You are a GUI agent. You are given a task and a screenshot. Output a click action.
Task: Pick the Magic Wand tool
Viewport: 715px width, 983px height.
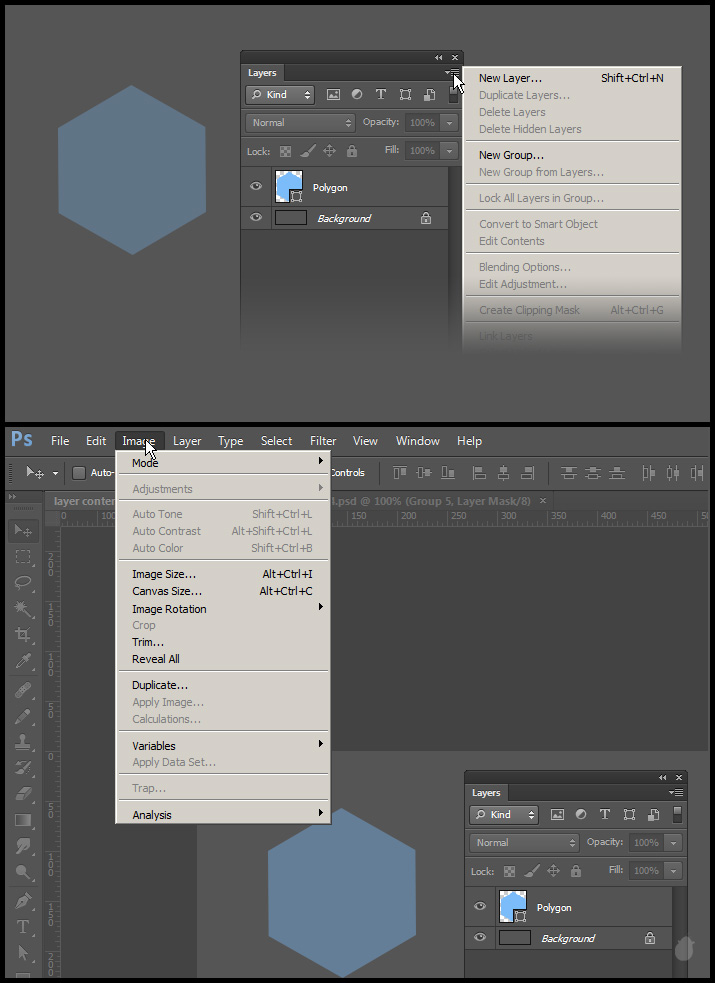tap(23, 609)
